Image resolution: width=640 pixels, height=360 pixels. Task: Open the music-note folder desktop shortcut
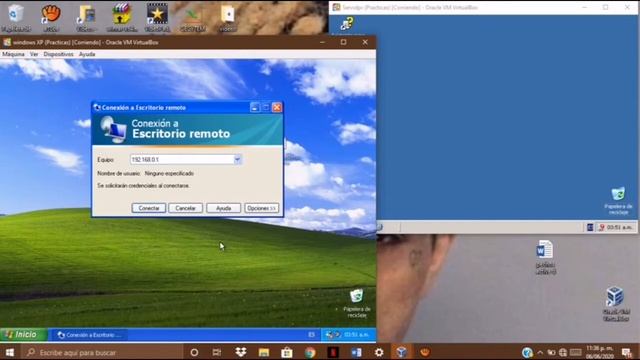coord(86,17)
